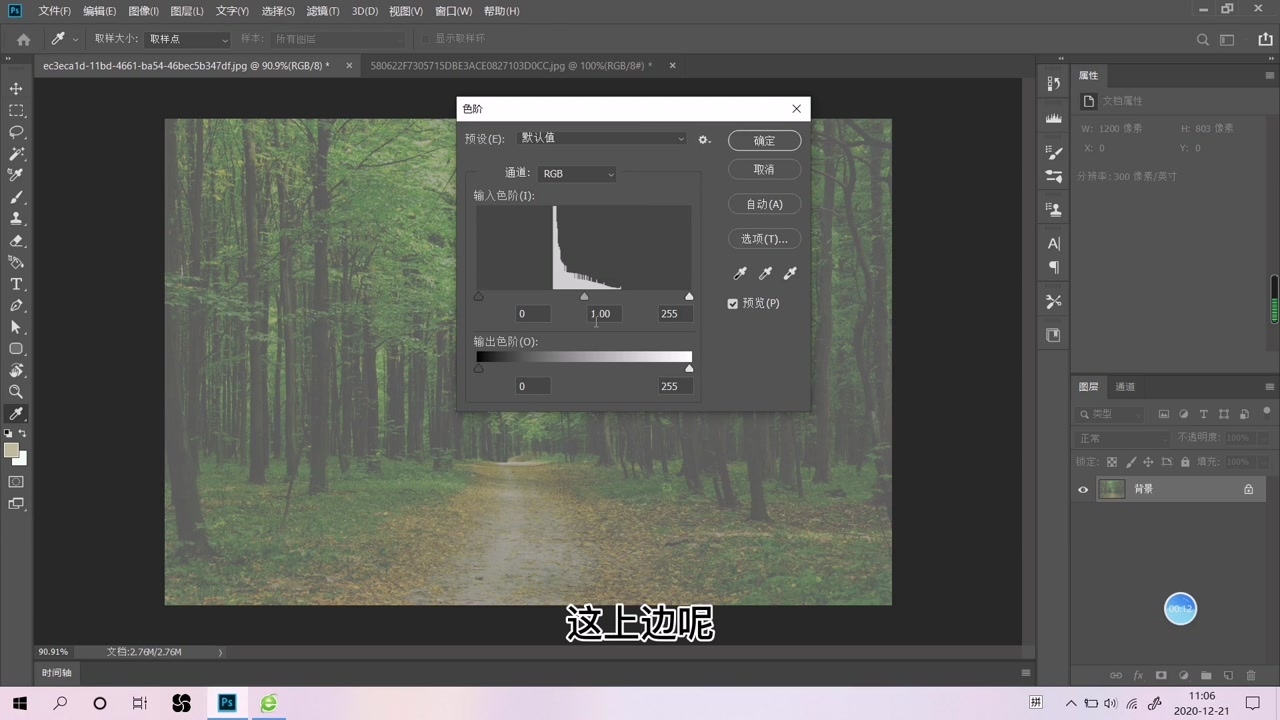The image size is (1280, 720).
Task: Click the delete layer trash icon
Action: click(x=1251, y=676)
